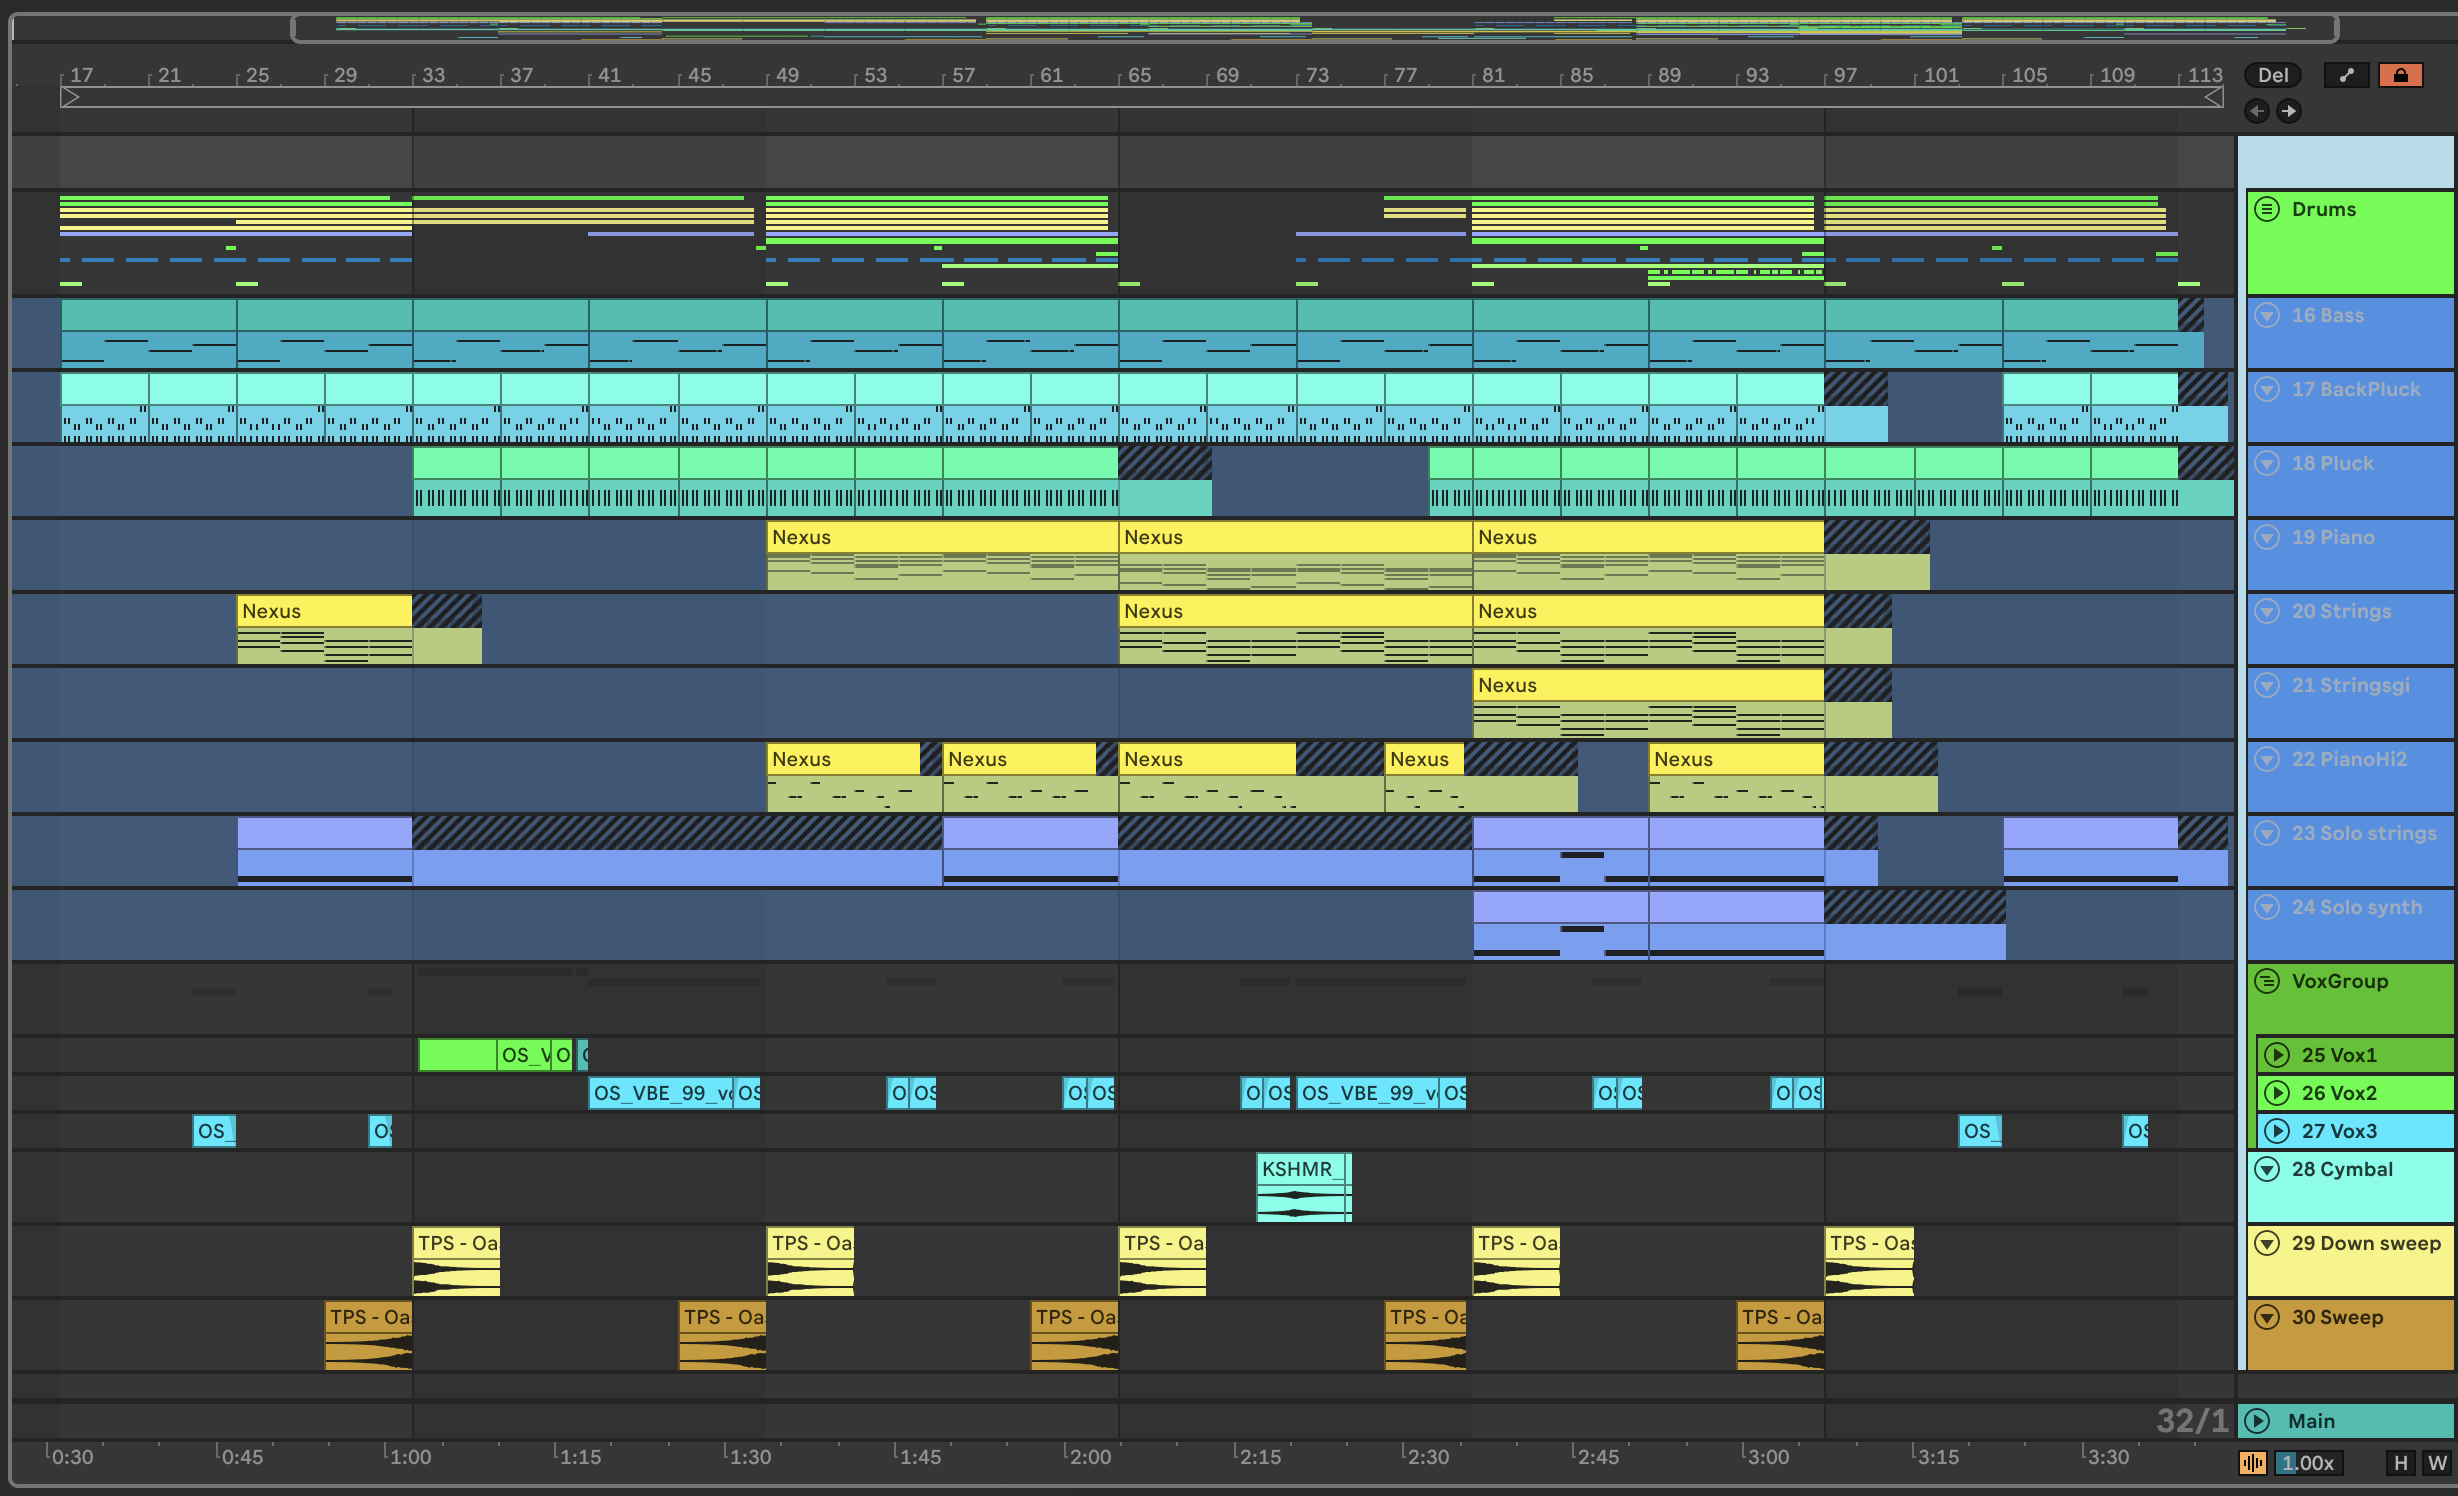Click the VoxGroup group fold icon
The height and width of the screenshot is (1496, 2458).
click(2267, 981)
